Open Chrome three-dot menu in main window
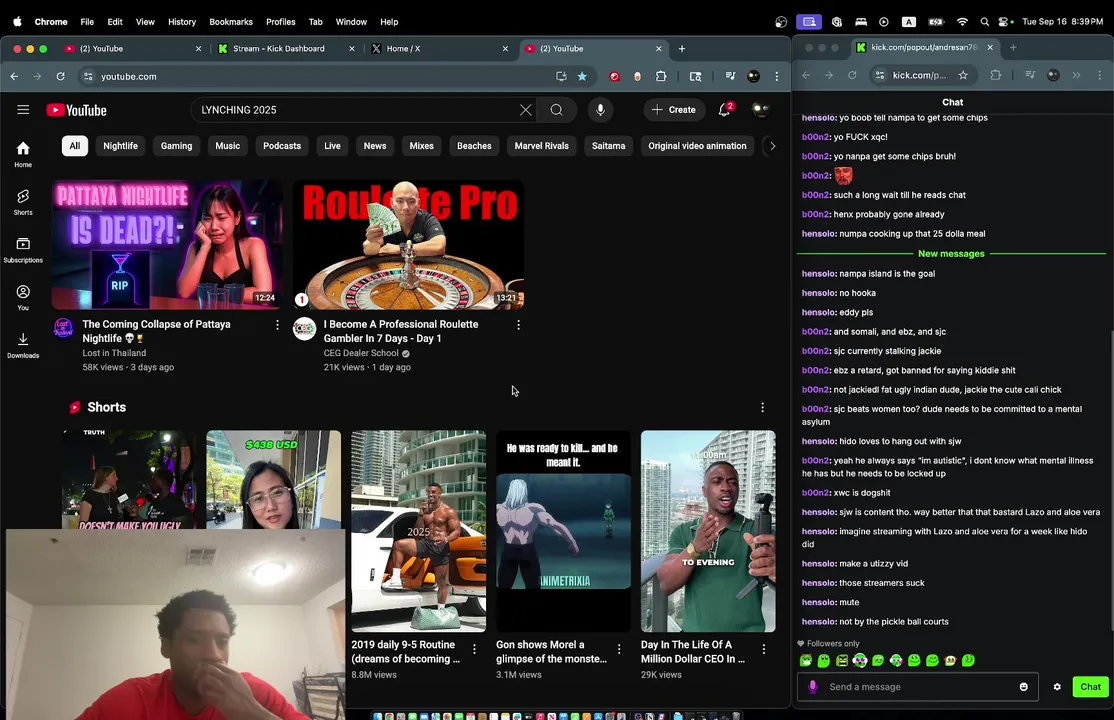The image size is (1114, 720). coord(777,76)
